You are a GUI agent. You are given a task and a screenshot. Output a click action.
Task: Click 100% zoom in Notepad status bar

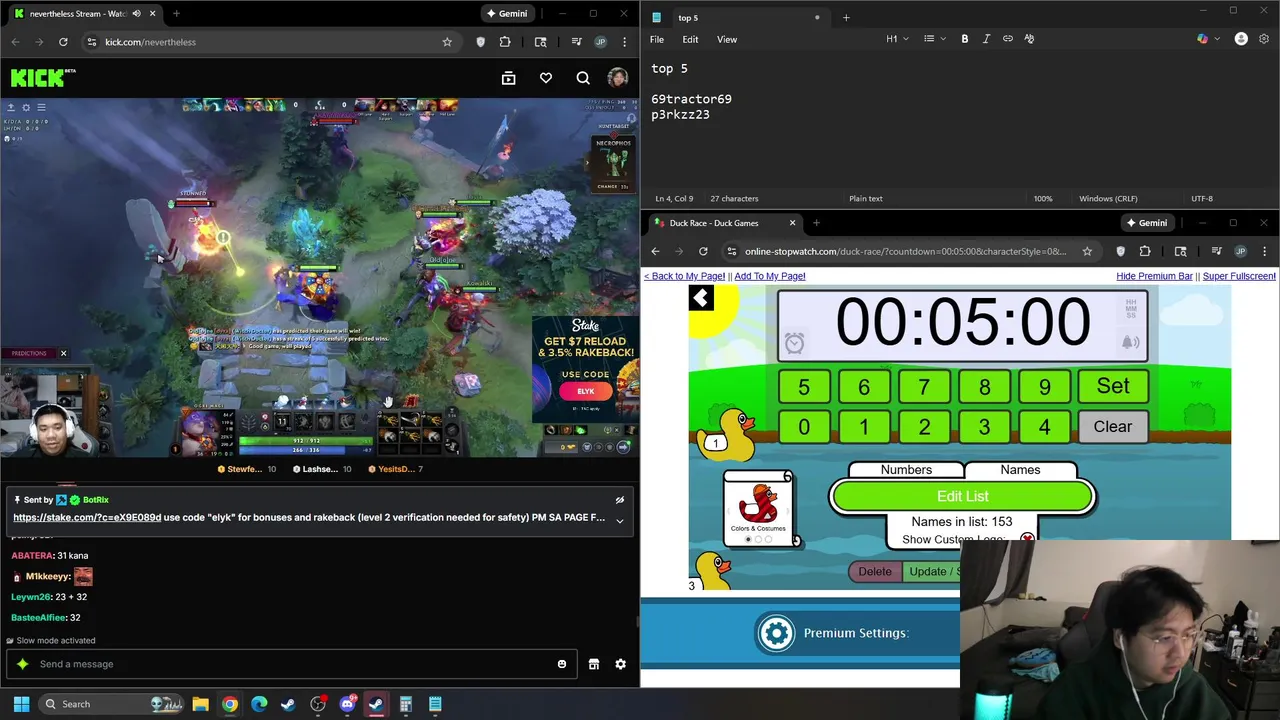click(x=1043, y=198)
